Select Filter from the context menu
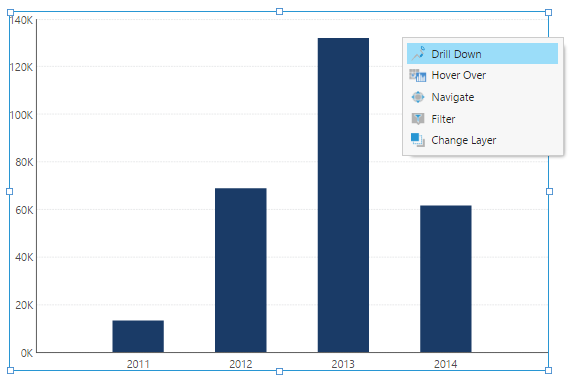The height and width of the screenshot is (381, 573). tap(482, 119)
